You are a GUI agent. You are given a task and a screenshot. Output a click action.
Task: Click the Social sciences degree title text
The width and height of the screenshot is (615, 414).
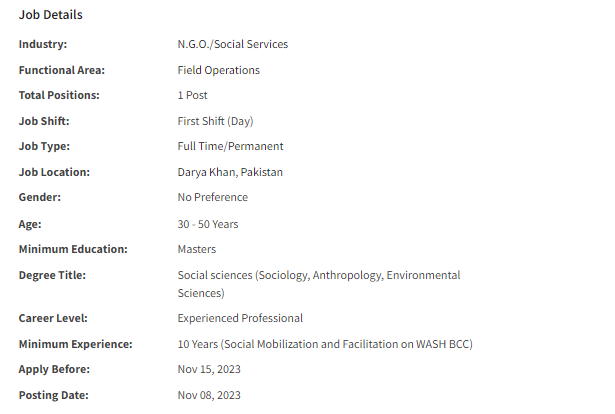click(x=319, y=284)
